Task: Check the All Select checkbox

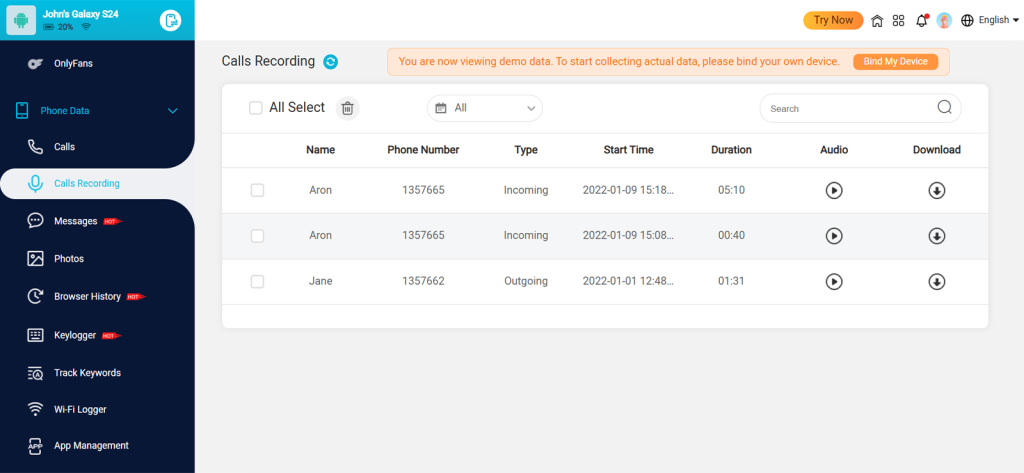Action: click(256, 108)
